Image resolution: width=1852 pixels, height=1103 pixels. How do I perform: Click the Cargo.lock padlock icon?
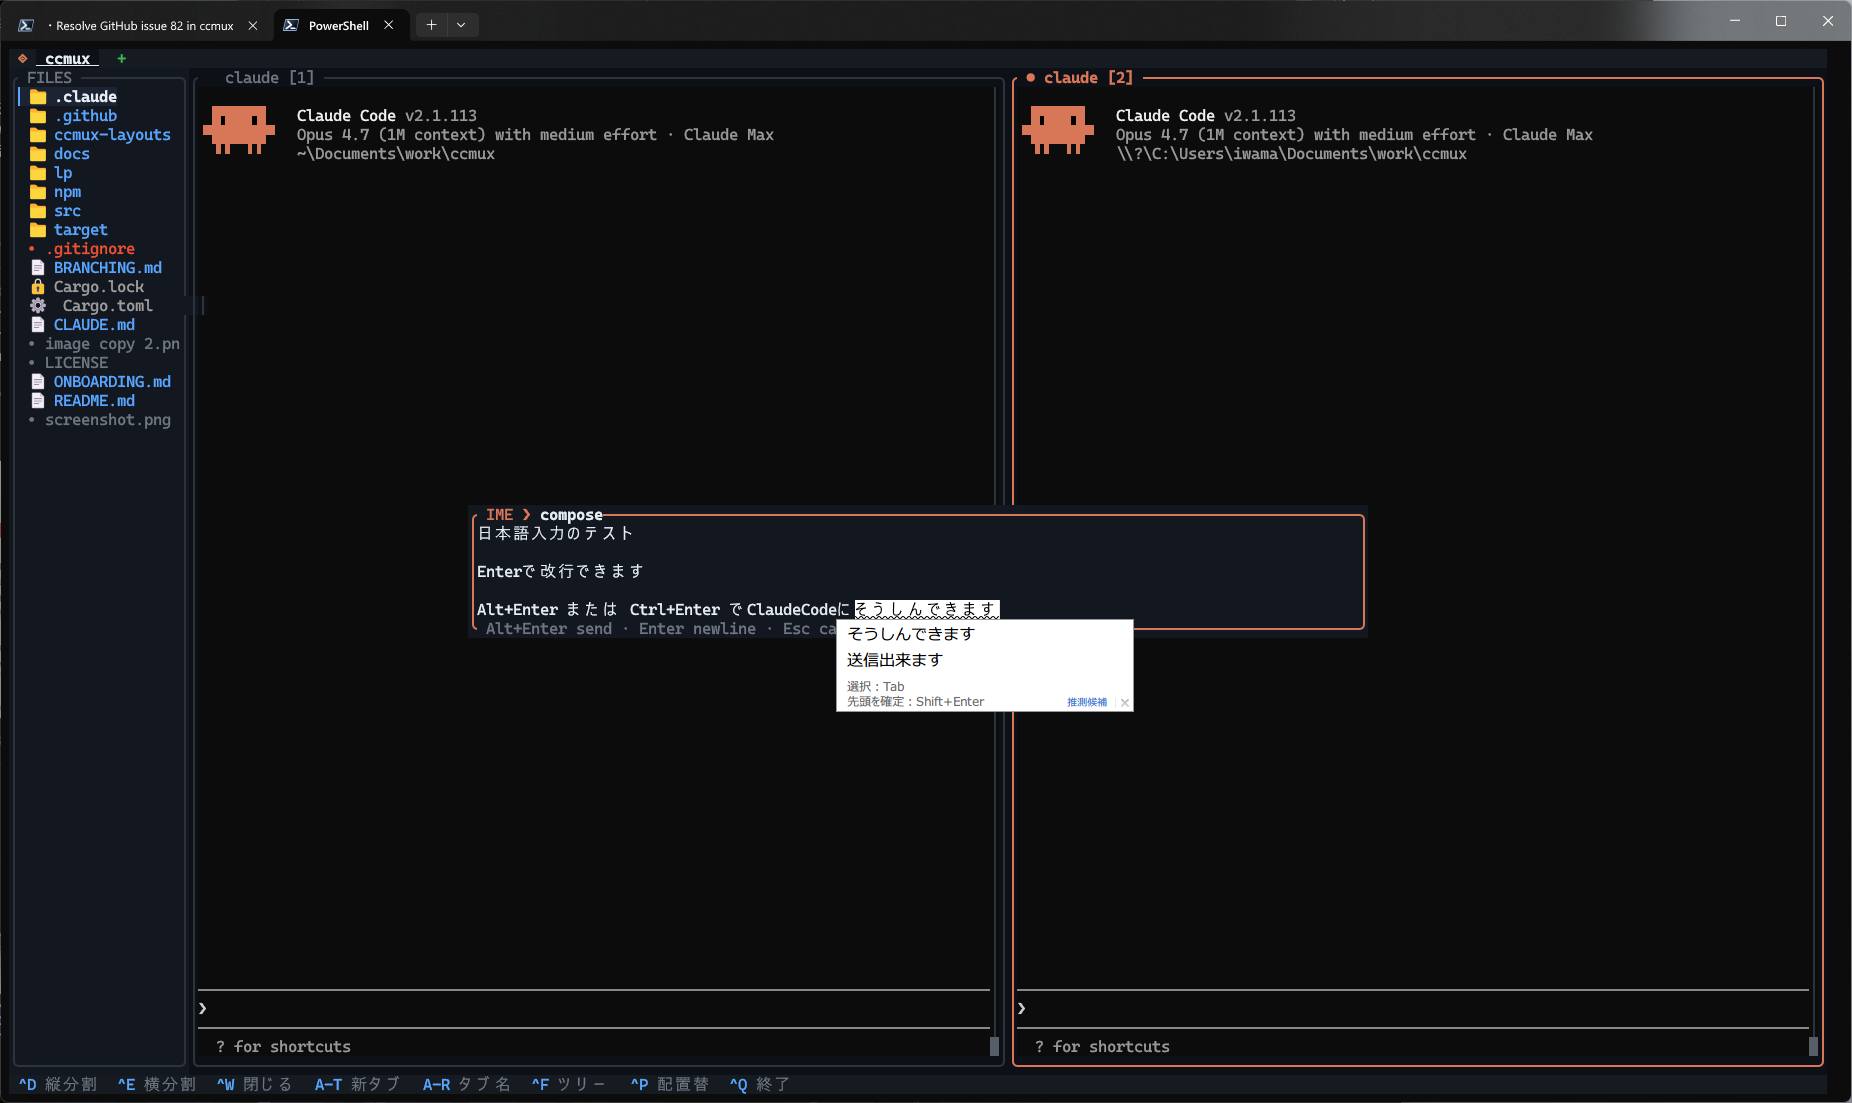tap(38, 287)
